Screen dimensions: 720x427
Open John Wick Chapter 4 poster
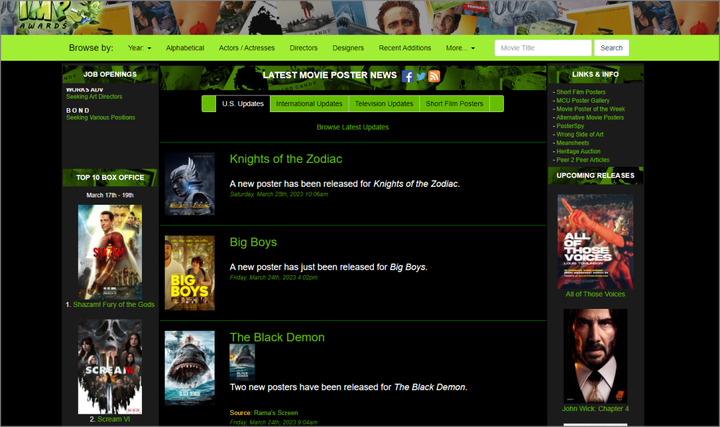coord(596,356)
